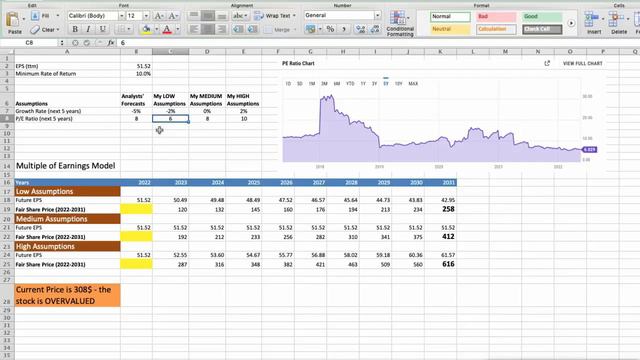The image size is (640, 360).
Task: Select the Minimum Rate of Return 10.0% cell
Action: point(136,74)
